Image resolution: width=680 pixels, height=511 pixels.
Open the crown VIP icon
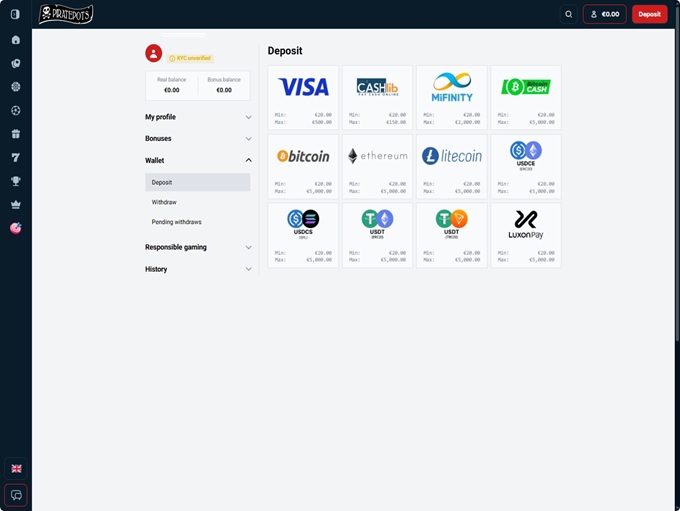coord(16,204)
